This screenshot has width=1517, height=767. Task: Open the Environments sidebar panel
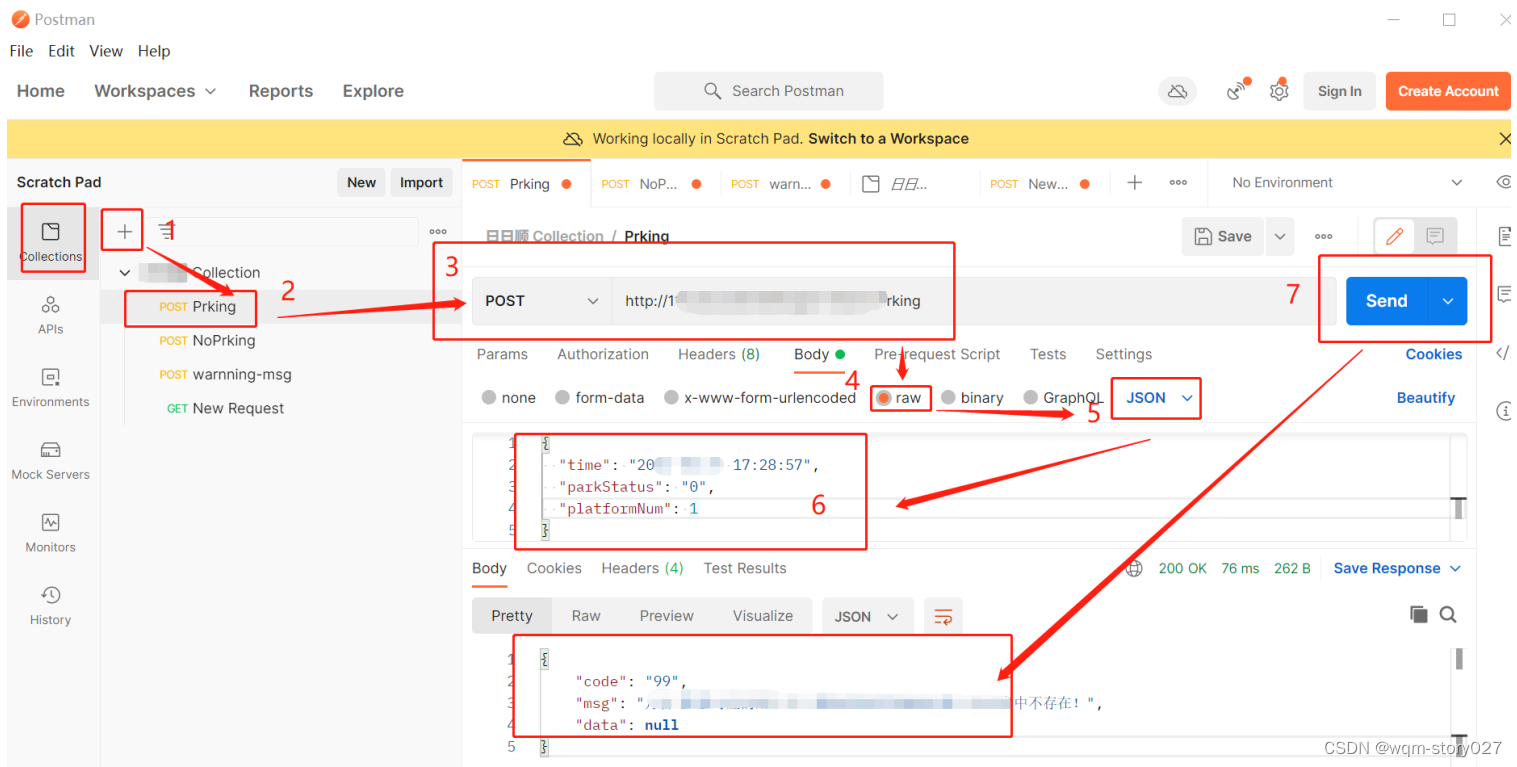(51, 387)
